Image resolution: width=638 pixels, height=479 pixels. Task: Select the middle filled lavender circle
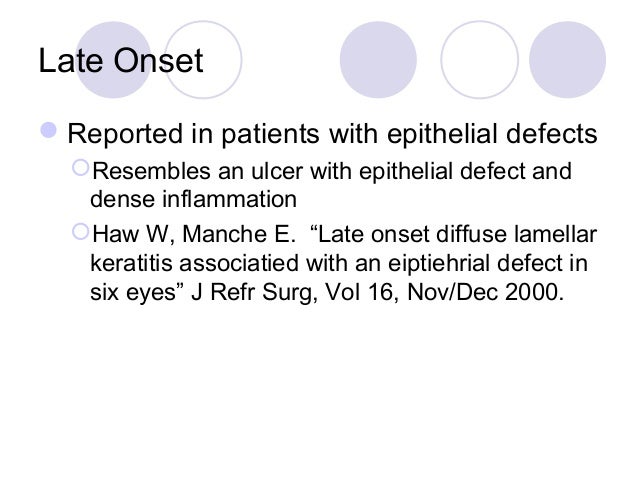coord(378,60)
